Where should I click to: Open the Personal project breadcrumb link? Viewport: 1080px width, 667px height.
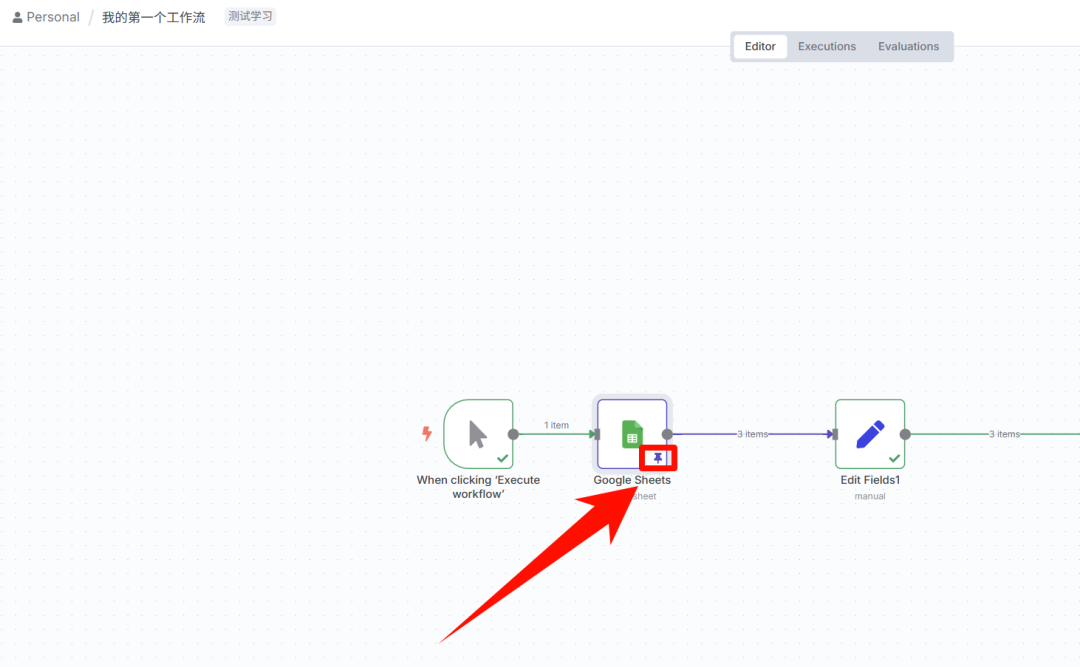tap(53, 17)
